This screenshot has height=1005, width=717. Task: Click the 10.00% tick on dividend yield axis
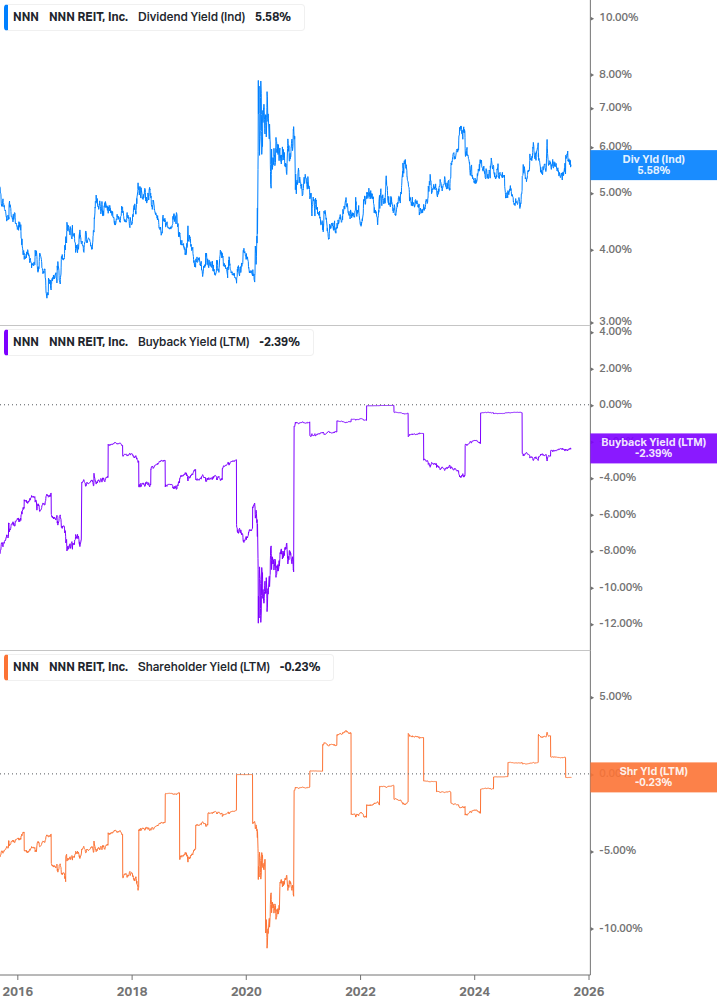618,17
